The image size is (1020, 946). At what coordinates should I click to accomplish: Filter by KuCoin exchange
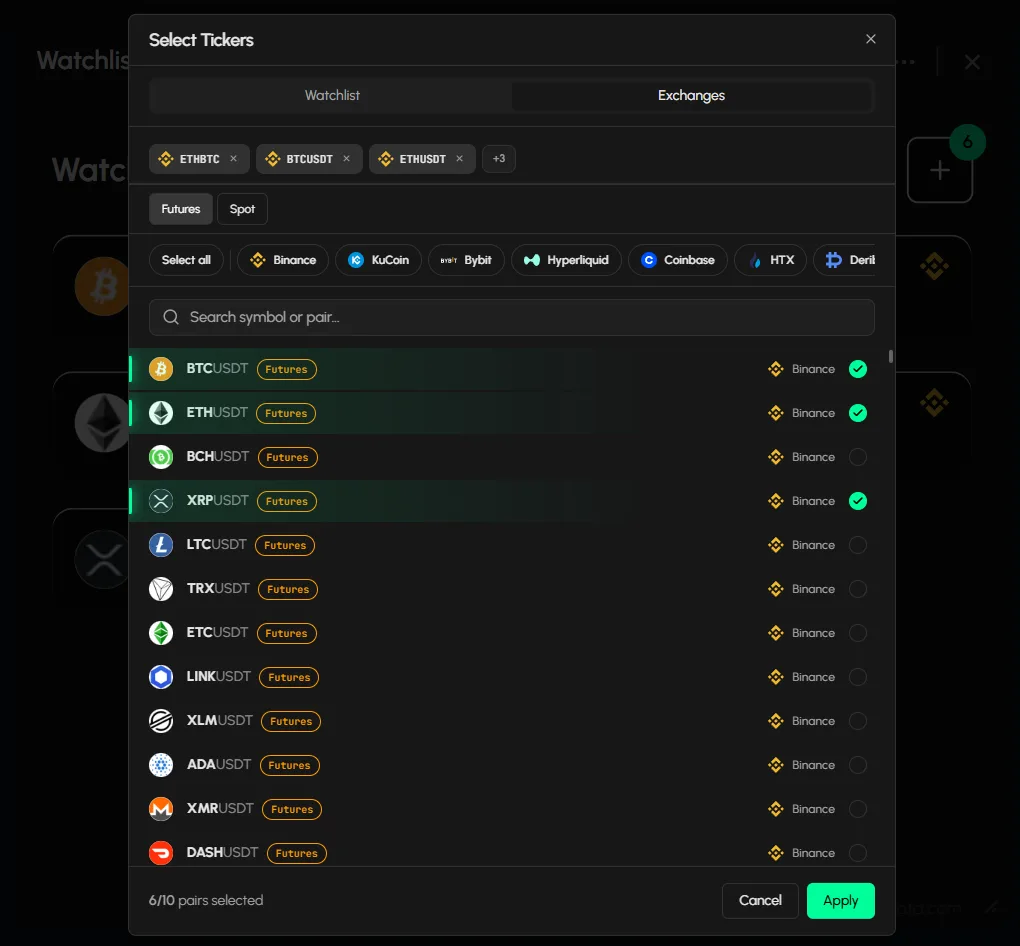(379, 260)
